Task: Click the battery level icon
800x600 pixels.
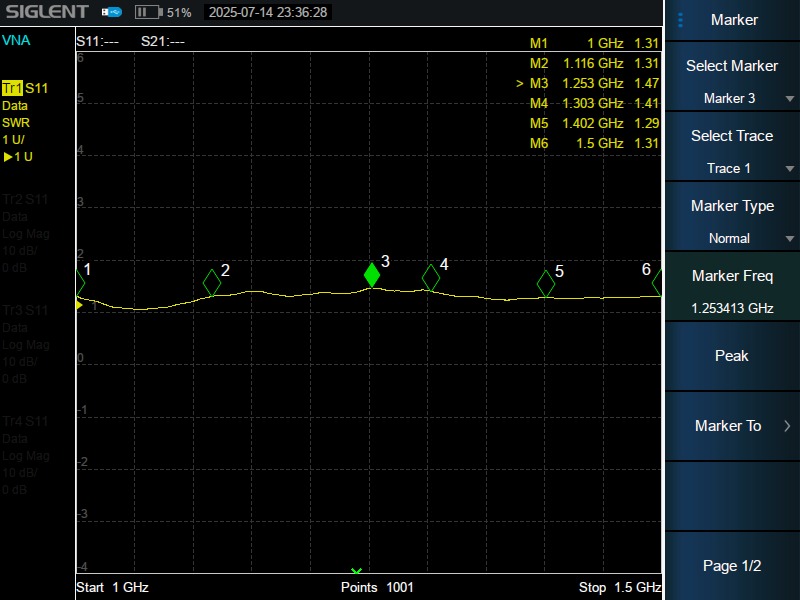Action: pyautogui.click(x=148, y=12)
